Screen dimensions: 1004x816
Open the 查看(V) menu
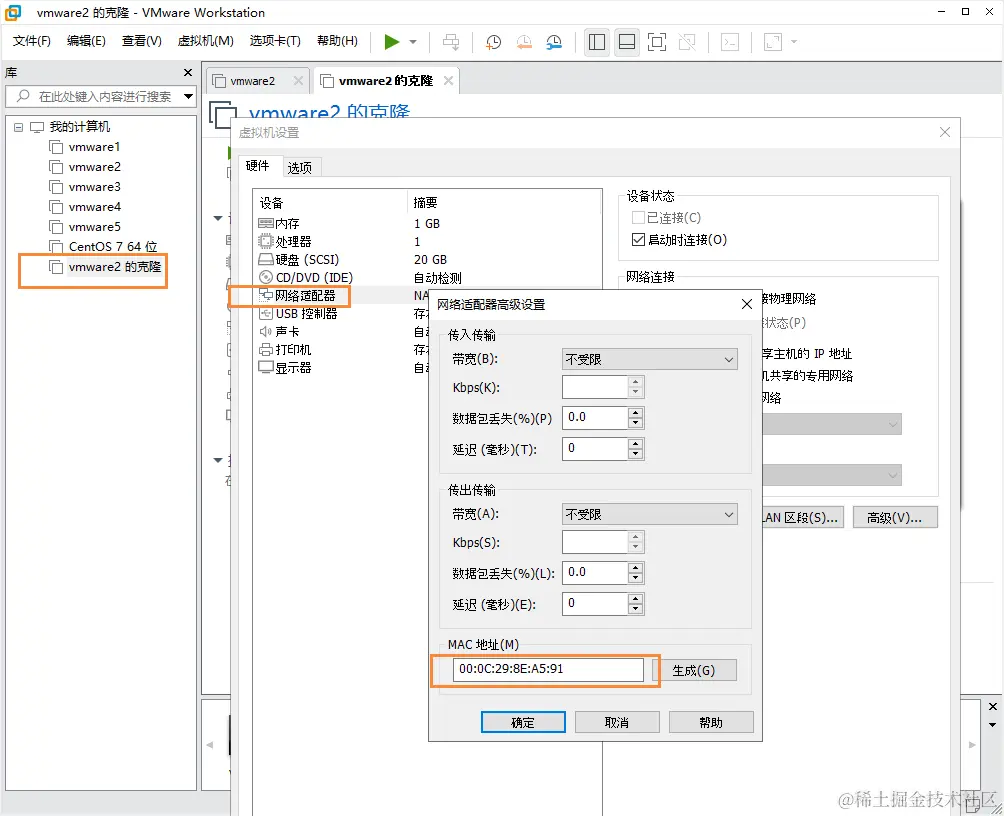pos(142,41)
